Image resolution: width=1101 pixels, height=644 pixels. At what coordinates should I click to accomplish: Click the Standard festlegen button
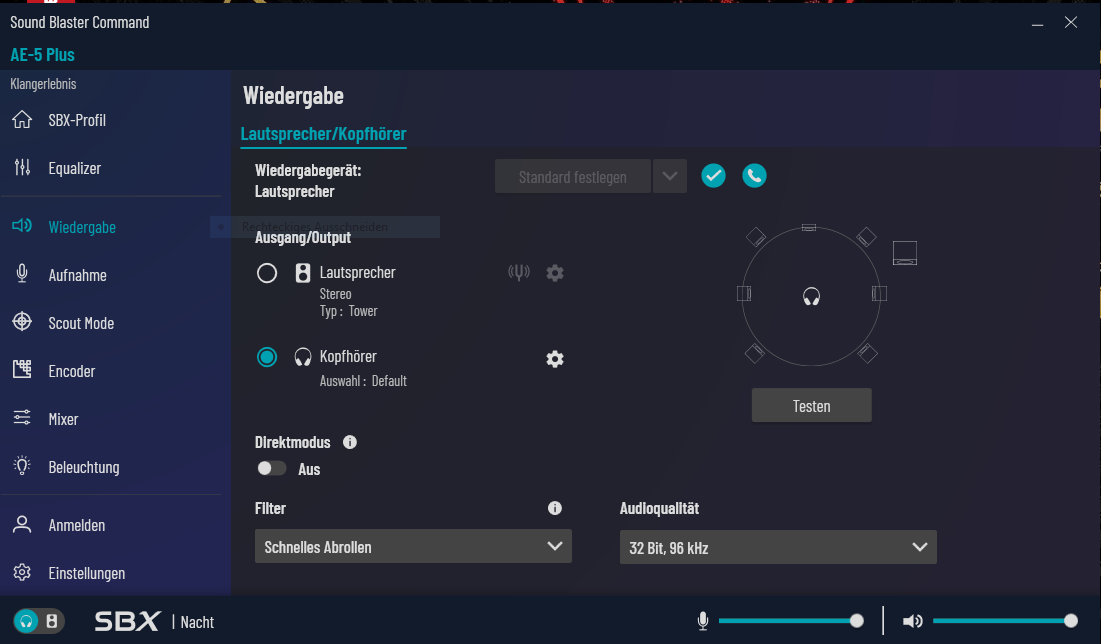573,176
